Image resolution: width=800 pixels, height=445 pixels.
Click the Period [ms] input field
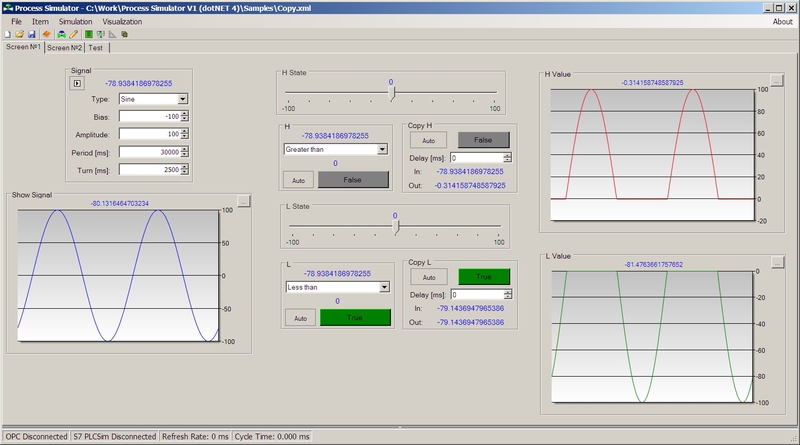149,151
